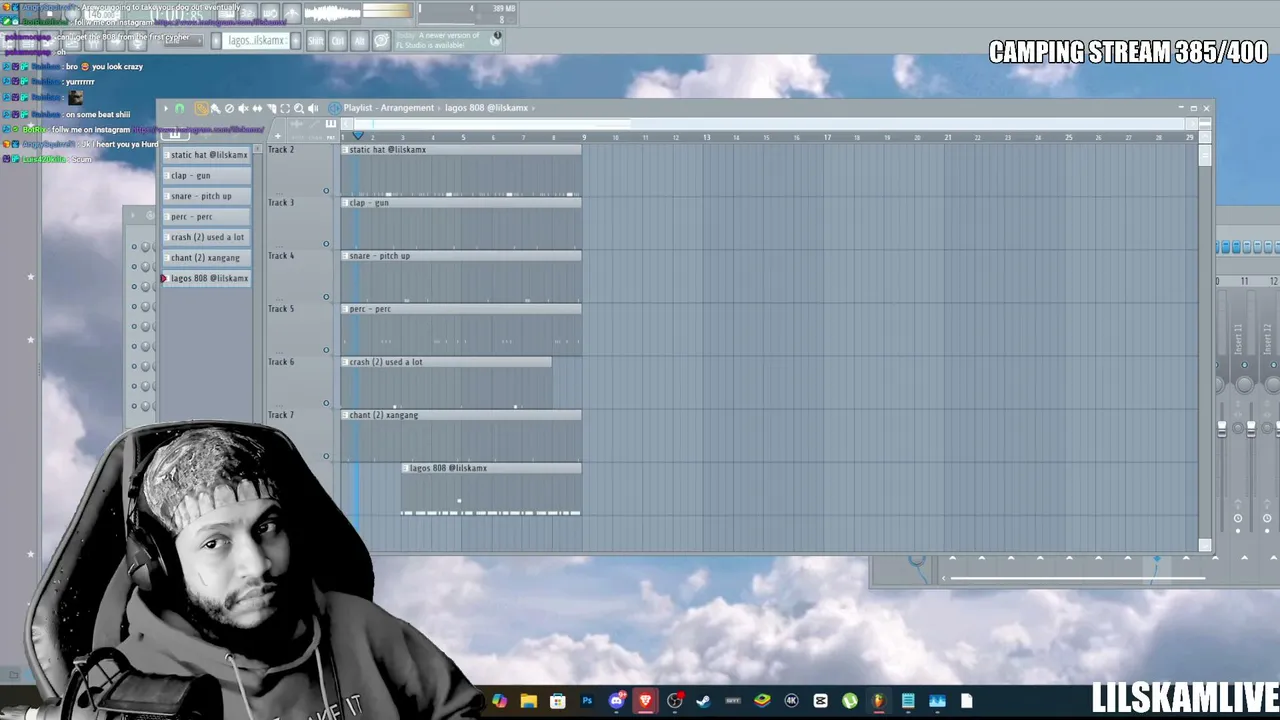Select perc - perc in the picker
This screenshot has height=720, width=1280.
pos(208,217)
